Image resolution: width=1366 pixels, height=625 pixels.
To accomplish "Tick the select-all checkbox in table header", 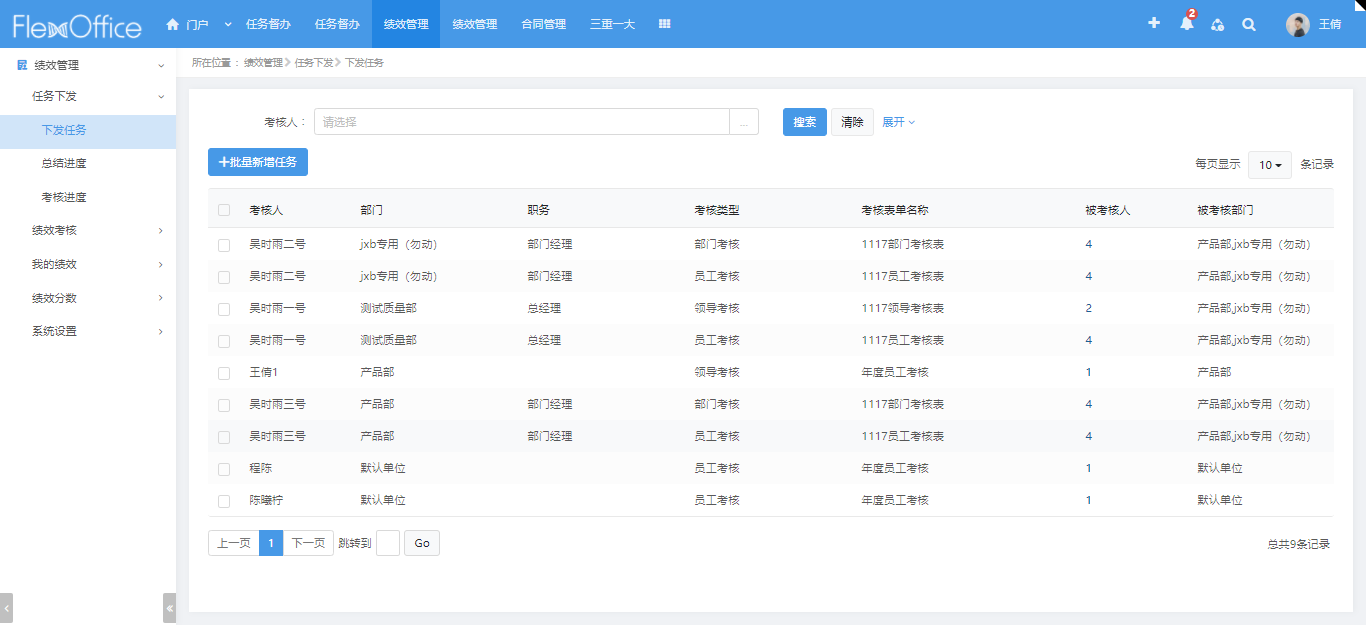I will click(x=224, y=210).
